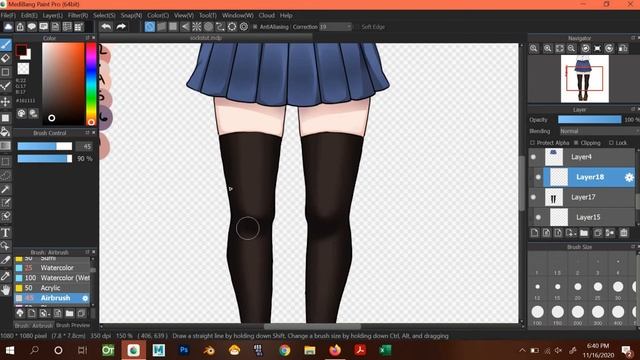Open Photoshop from Windows taskbar
This screenshot has width=640, height=360.
click(184, 350)
